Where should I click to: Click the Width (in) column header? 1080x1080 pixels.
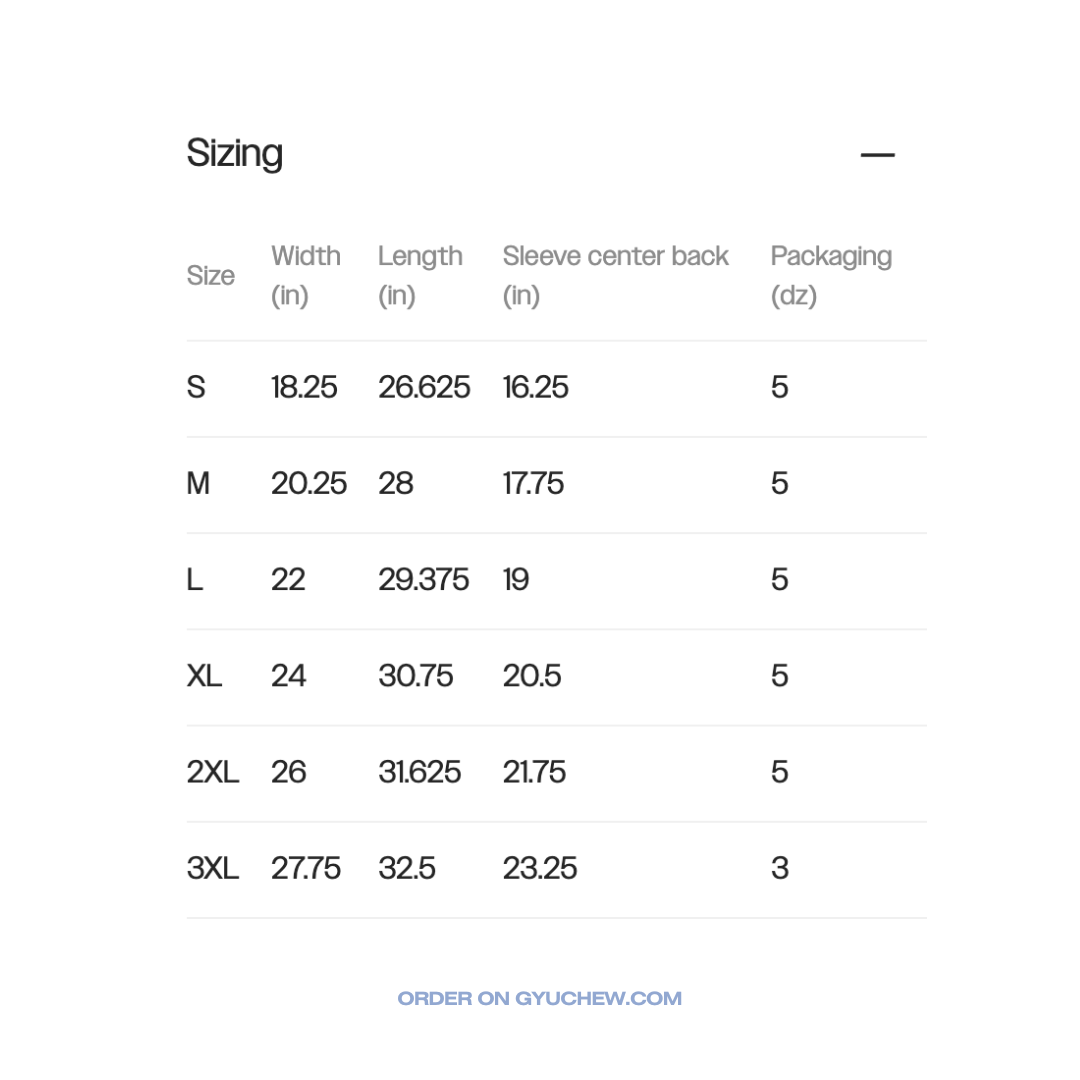tap(306, 276)
